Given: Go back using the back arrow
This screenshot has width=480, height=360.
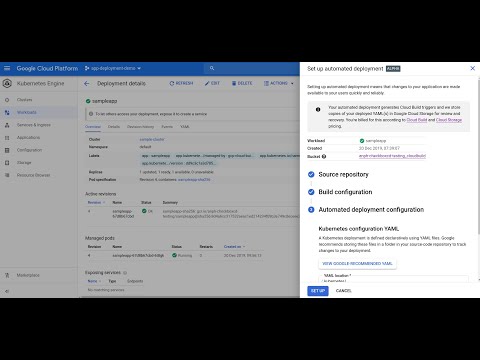Looking at the screenshot, I should [x=87, y=83].
